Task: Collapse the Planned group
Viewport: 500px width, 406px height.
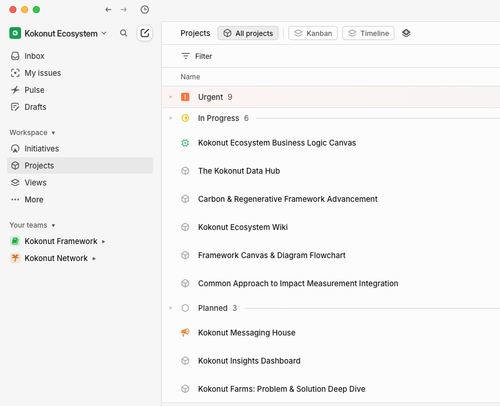Action: [171, 308]
